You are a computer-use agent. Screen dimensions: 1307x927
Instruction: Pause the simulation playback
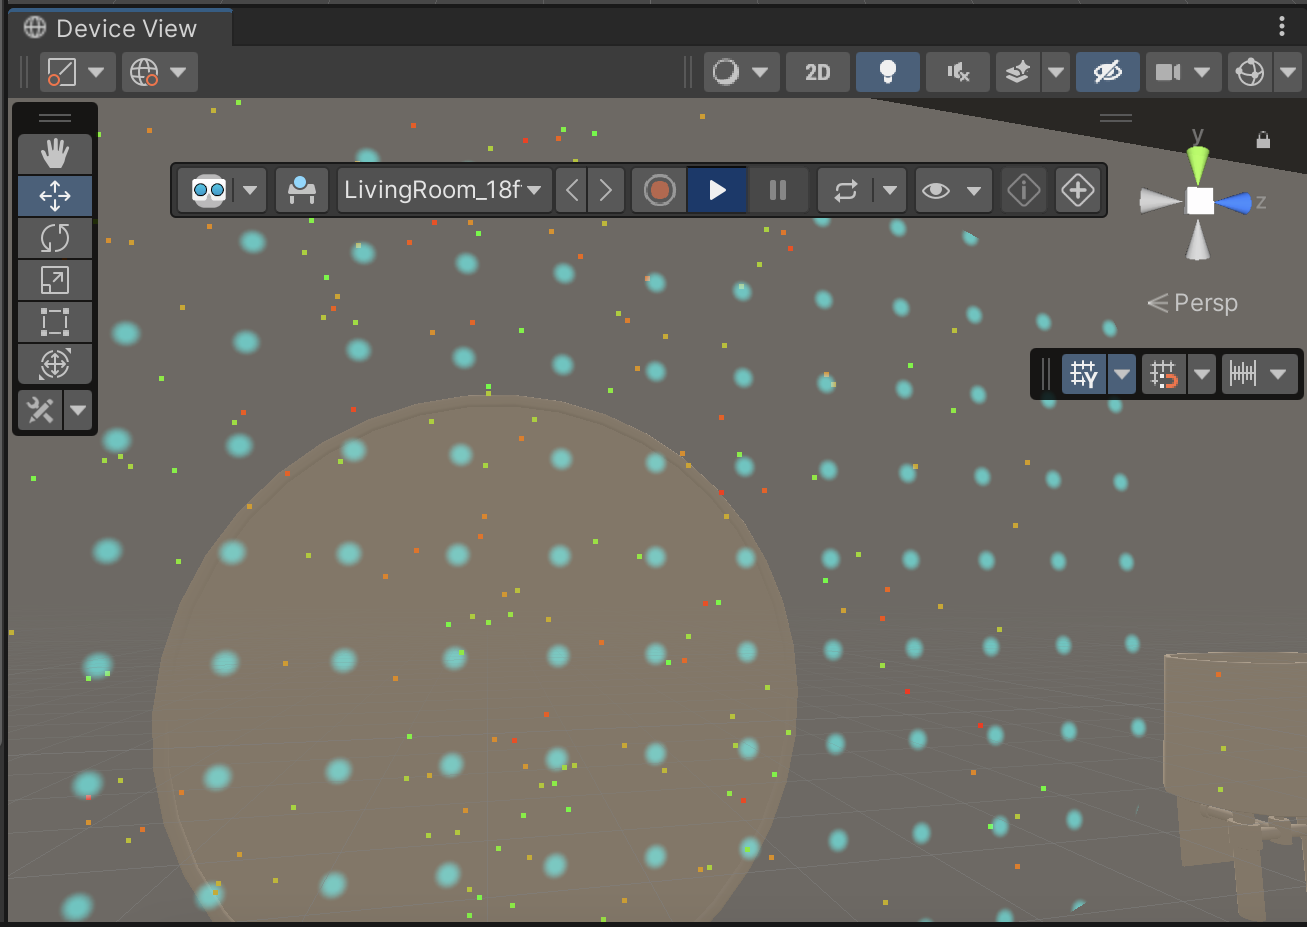tap(777, 190)
